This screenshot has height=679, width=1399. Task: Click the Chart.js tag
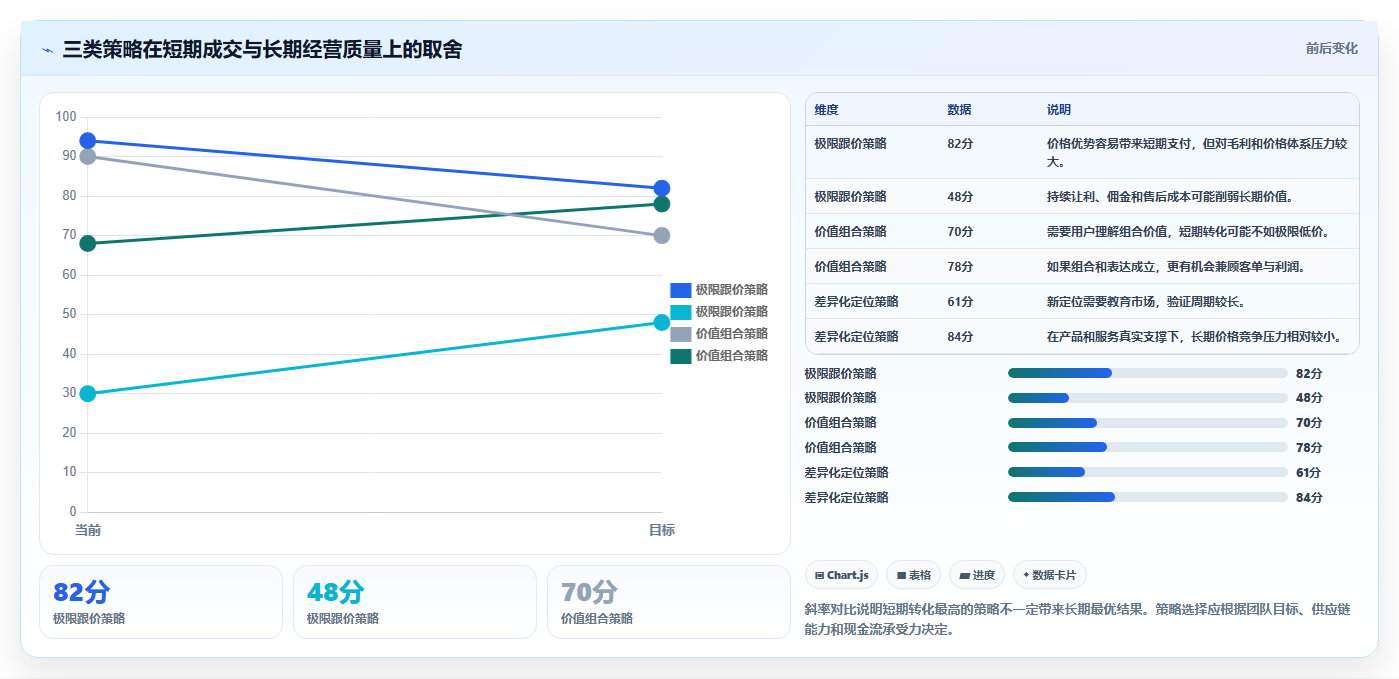[x=841, y=575]
